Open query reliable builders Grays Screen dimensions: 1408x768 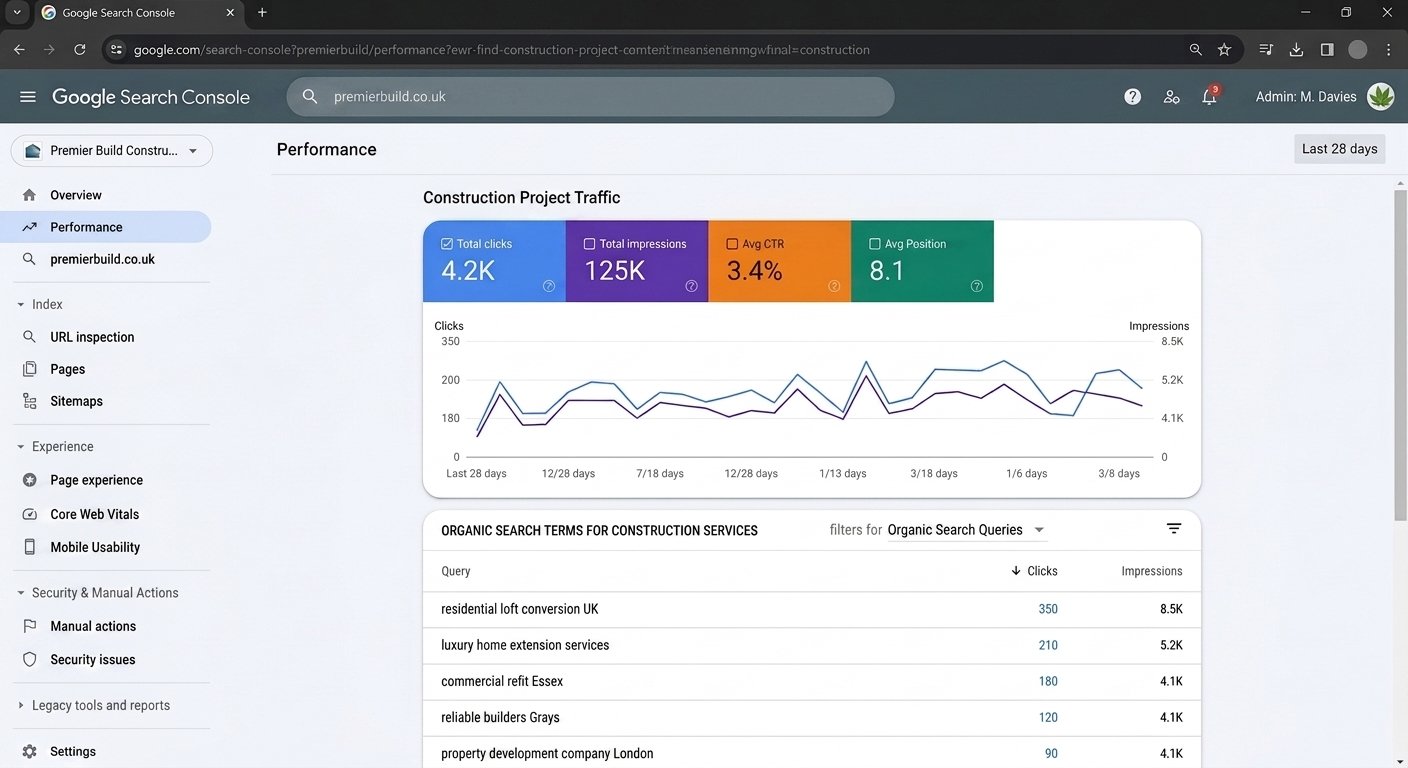tap(500, 717)
